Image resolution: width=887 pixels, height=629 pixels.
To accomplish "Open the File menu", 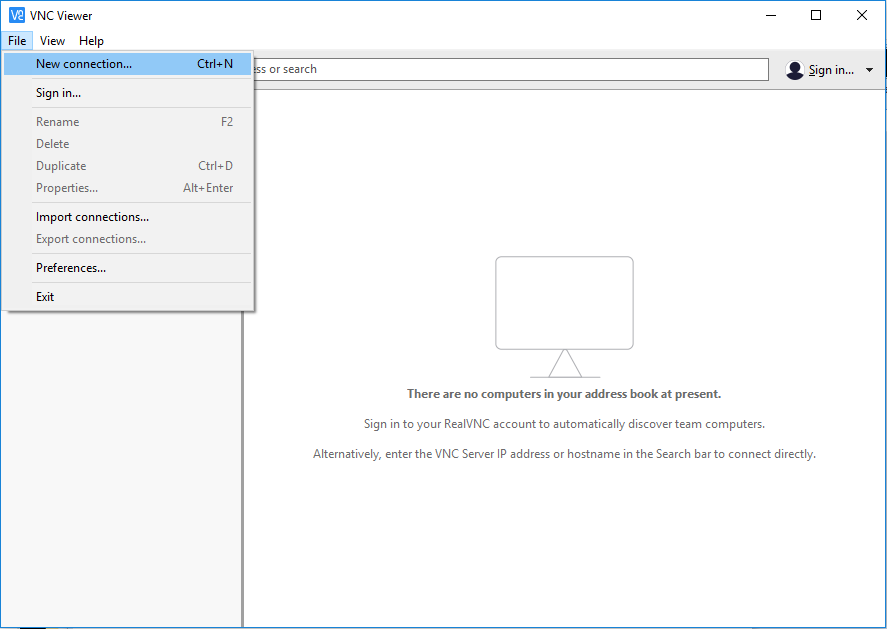I will click(17, 41).
